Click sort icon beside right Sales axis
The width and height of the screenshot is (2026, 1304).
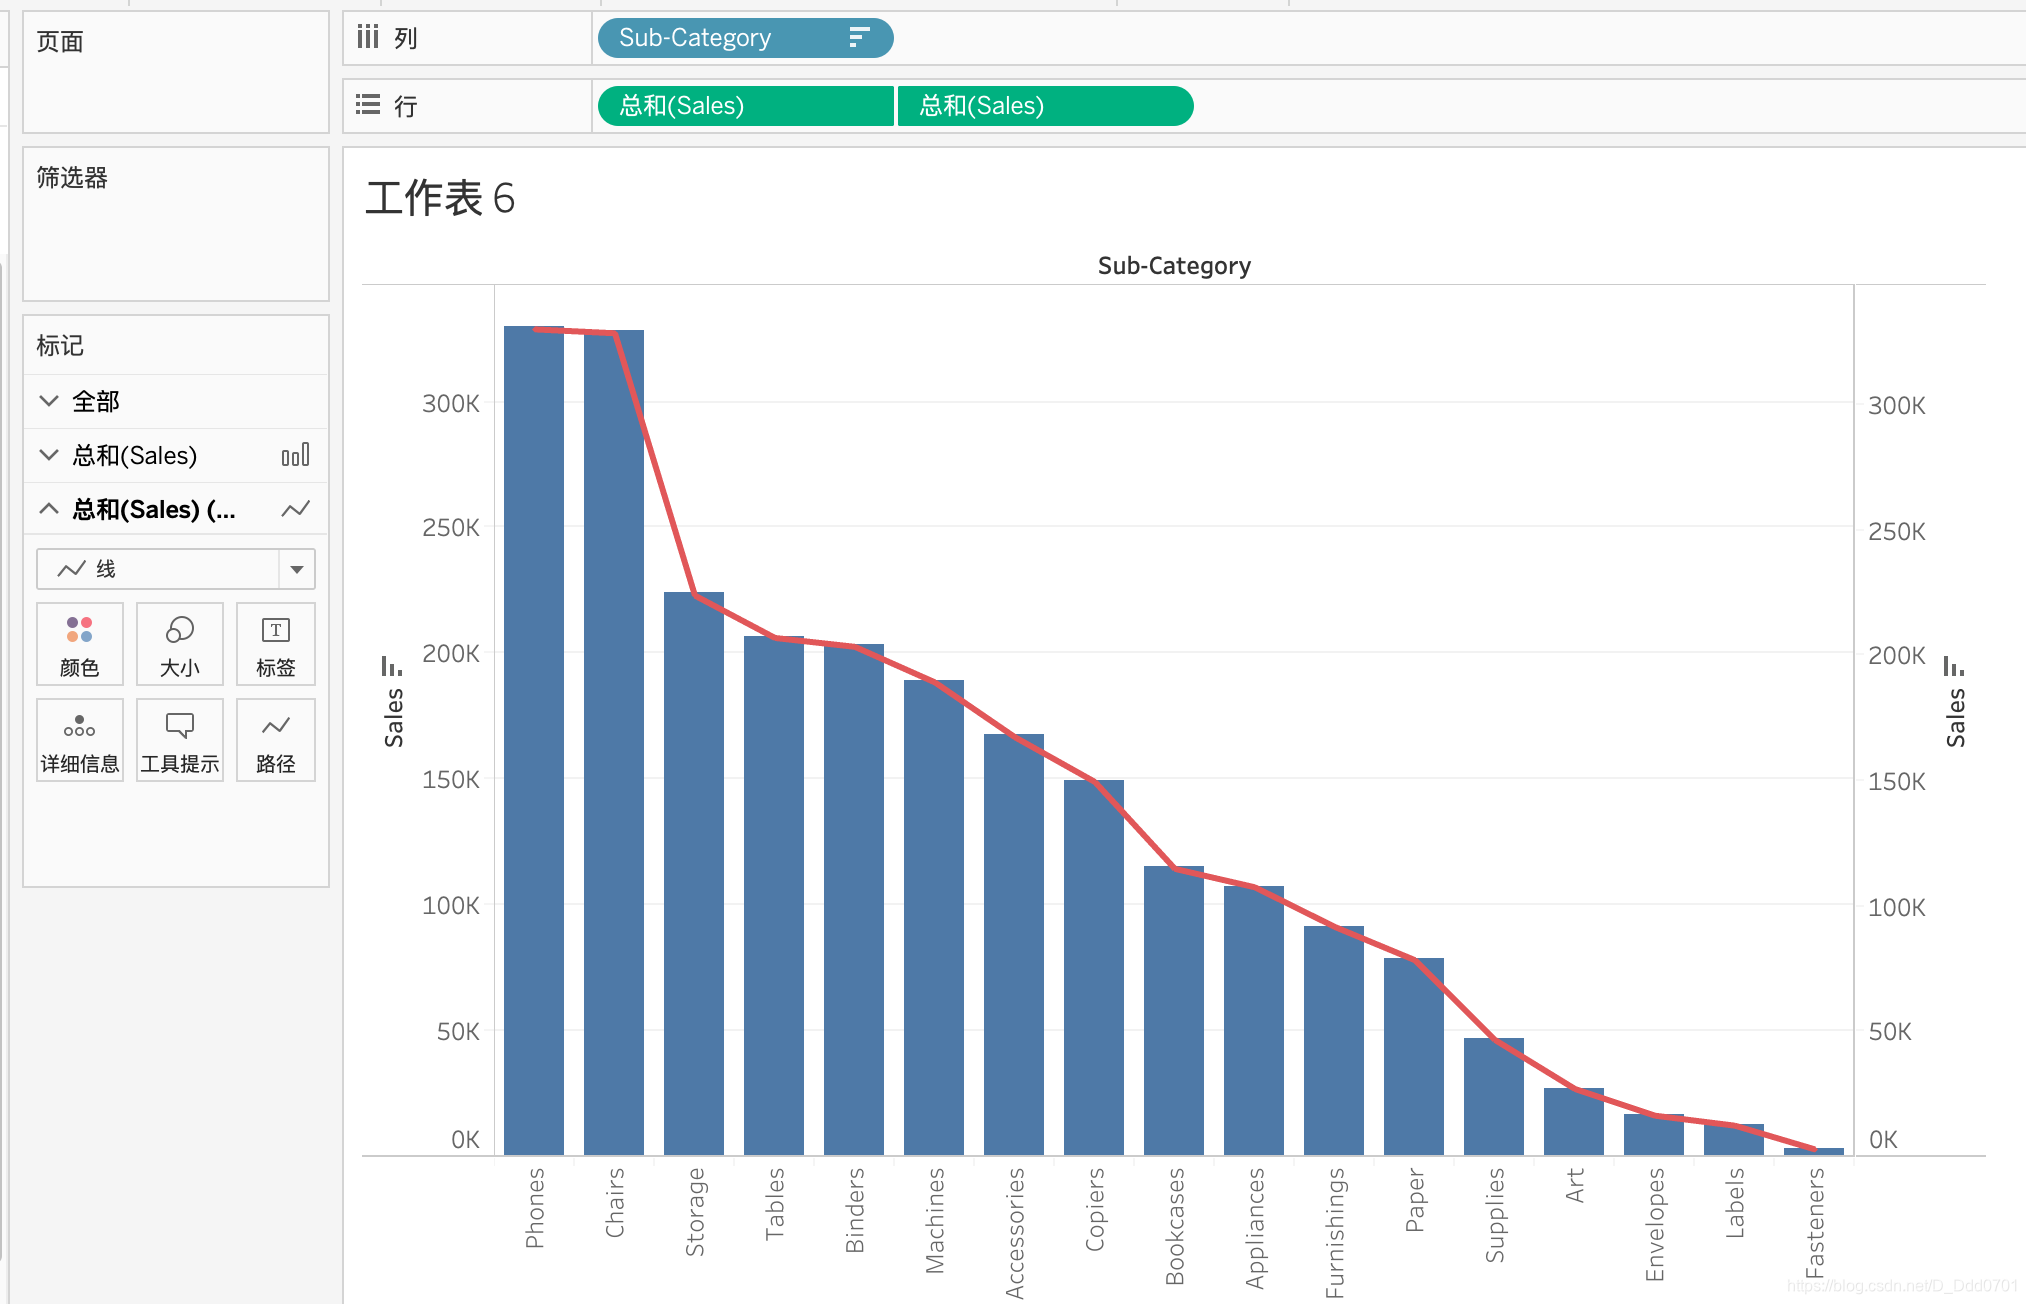1953,666
